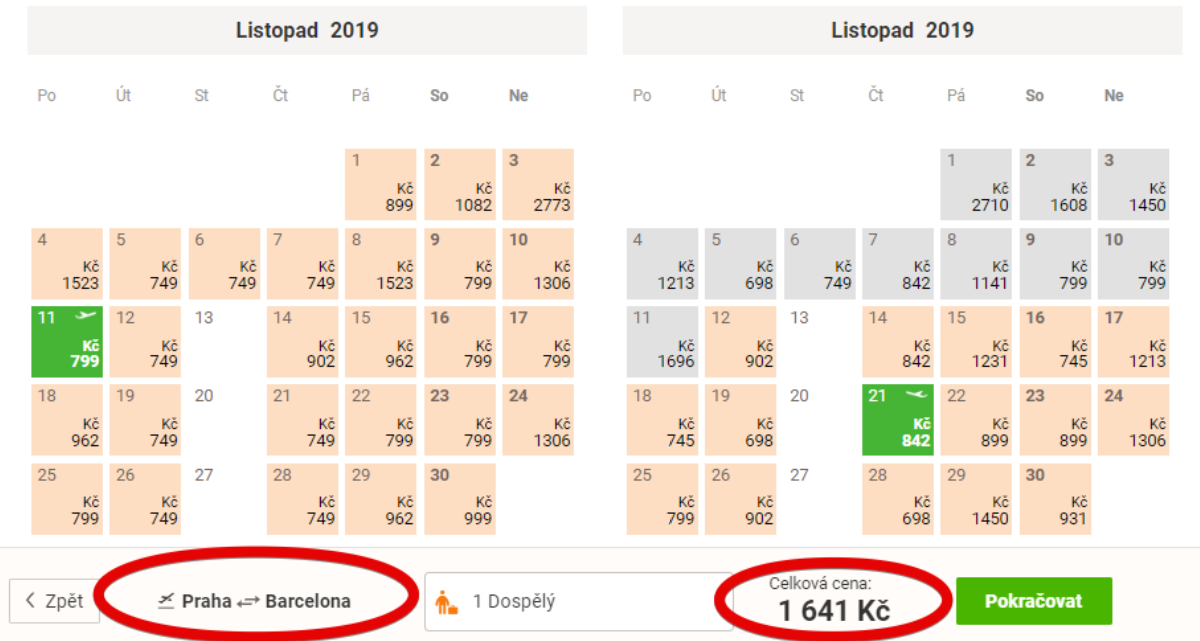Screen dimensions: 1200x641
Task: Open the 1 Dospělý passenger selector
Action: [565, 602]
